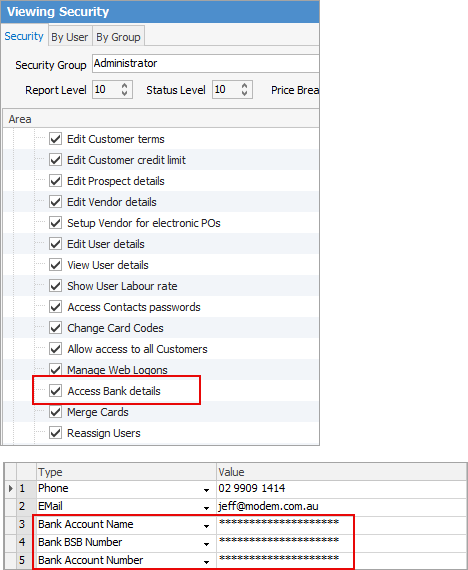Toggle Allow access to all Customers checkbox
The image size is (468, 570).
point(55,349)
